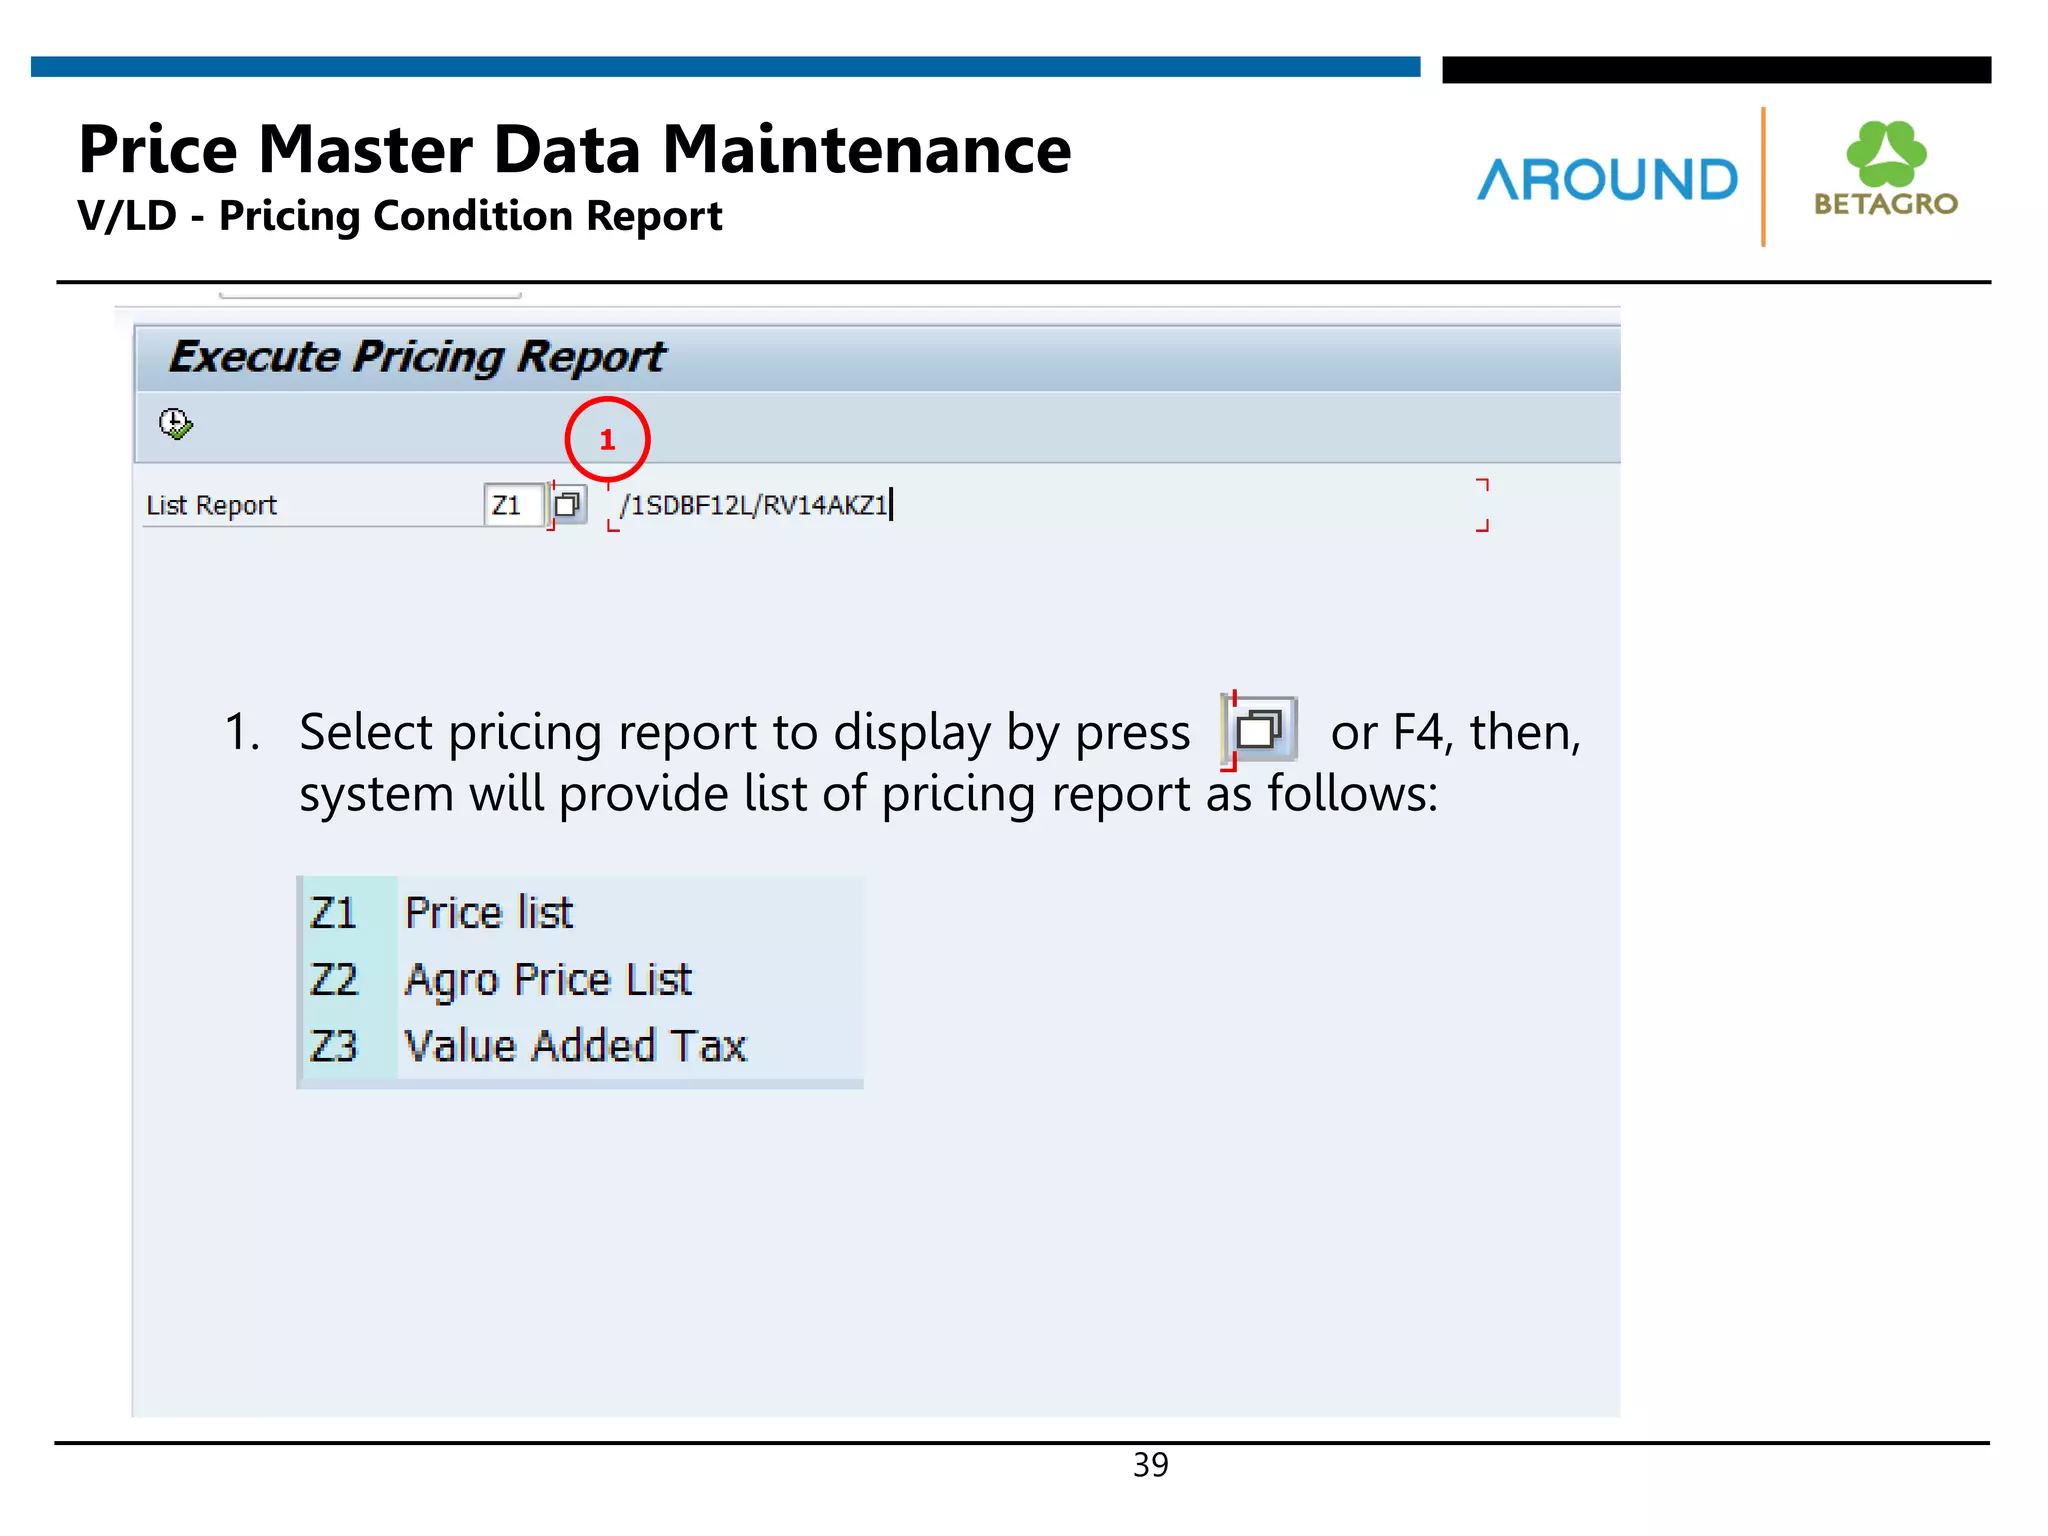Click the Z1 code in the report list
Viewport: 2048px width, 1536px height.
[x=334, y=913]
